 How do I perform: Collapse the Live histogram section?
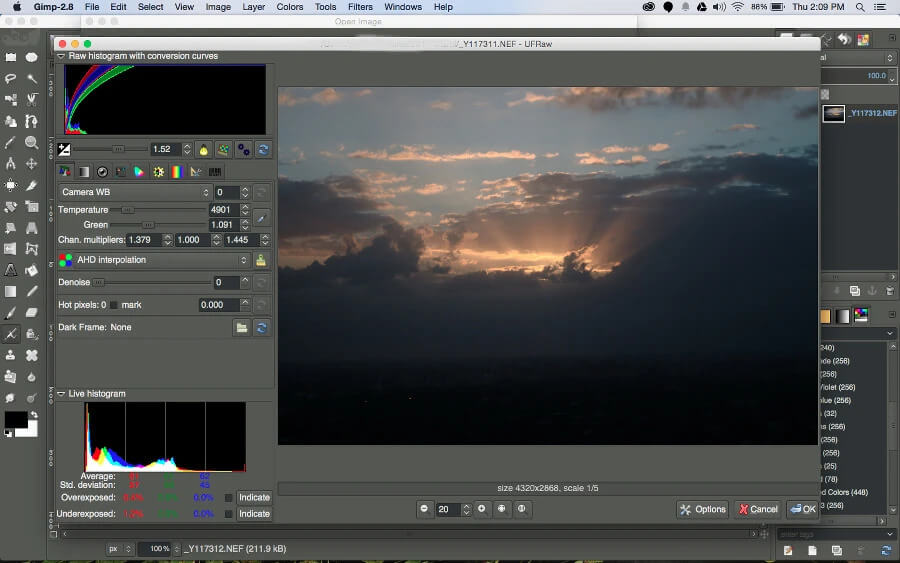pos(61,394)
